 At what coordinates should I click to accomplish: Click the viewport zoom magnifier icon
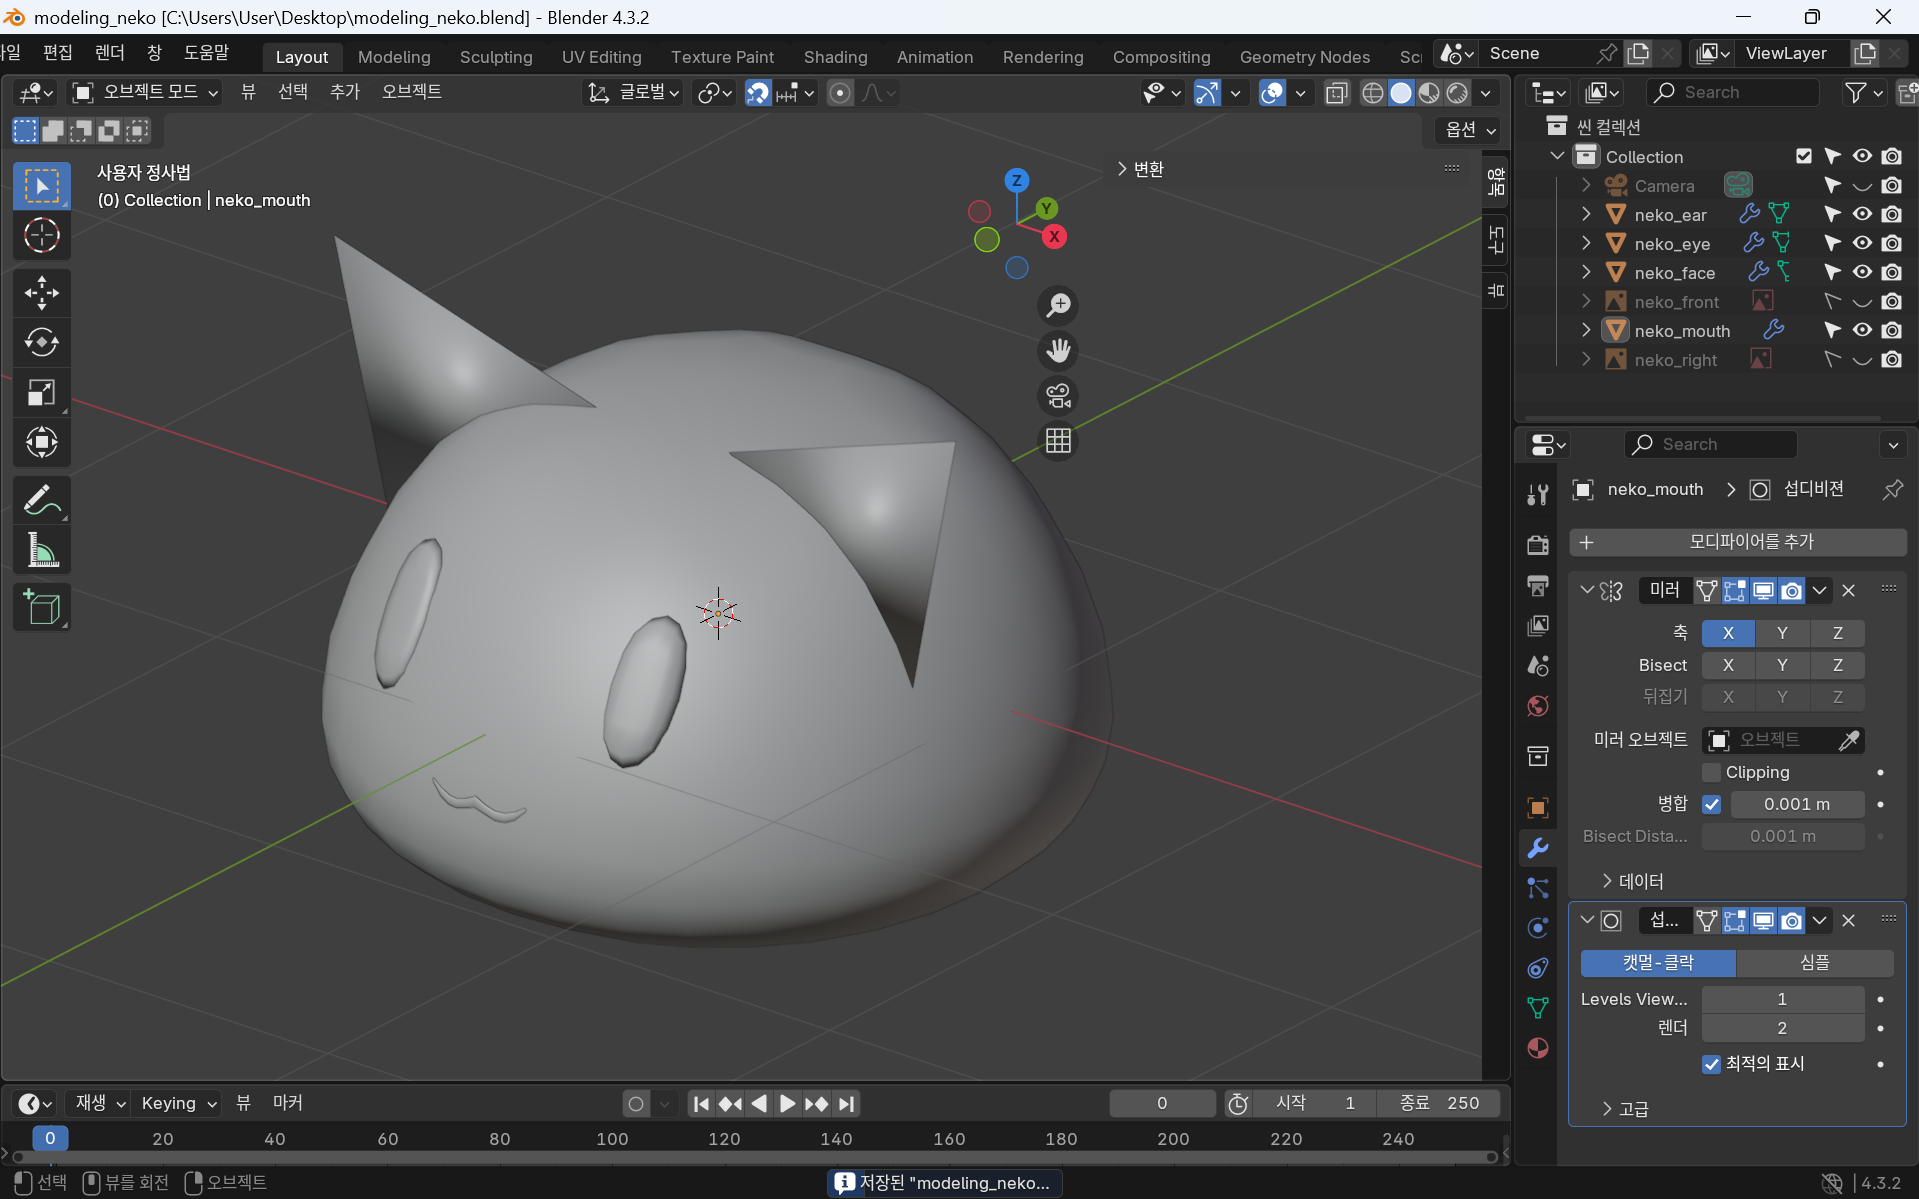pos(1058,305)
